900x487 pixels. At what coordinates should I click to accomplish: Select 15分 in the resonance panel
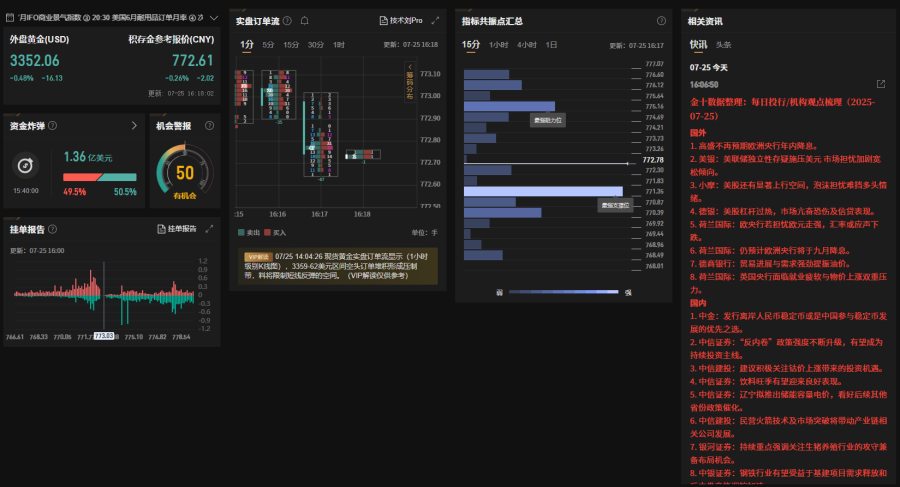[471, 45]
